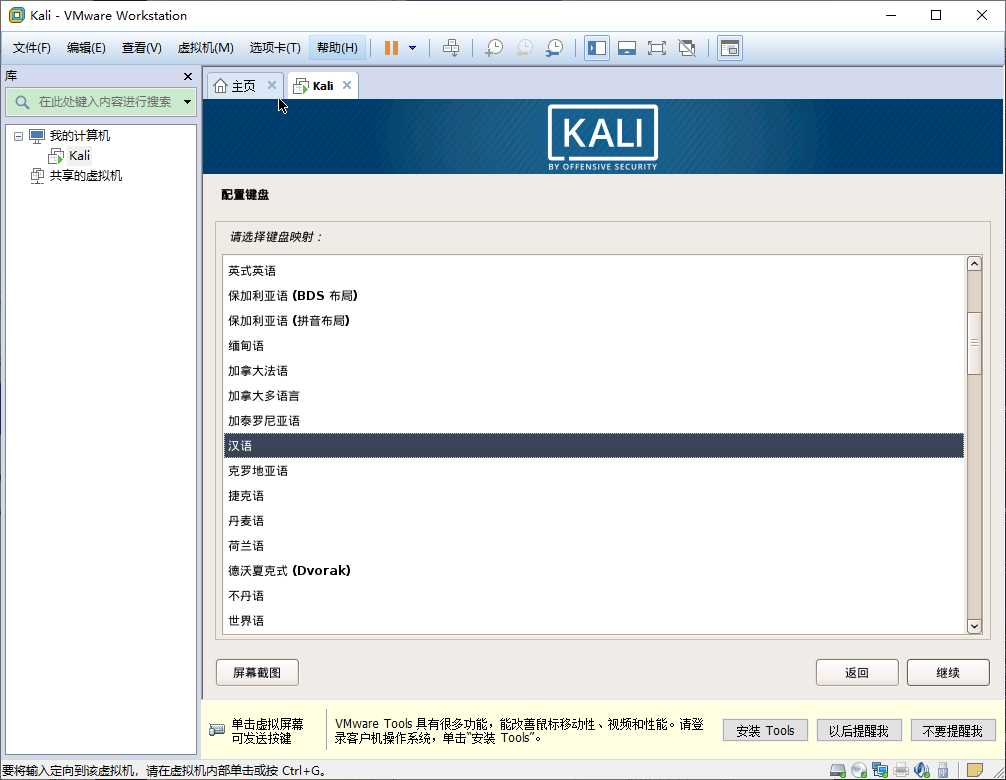
Task: Choose 丹麦语 keyboard layout
Action: tap(593, 521)
